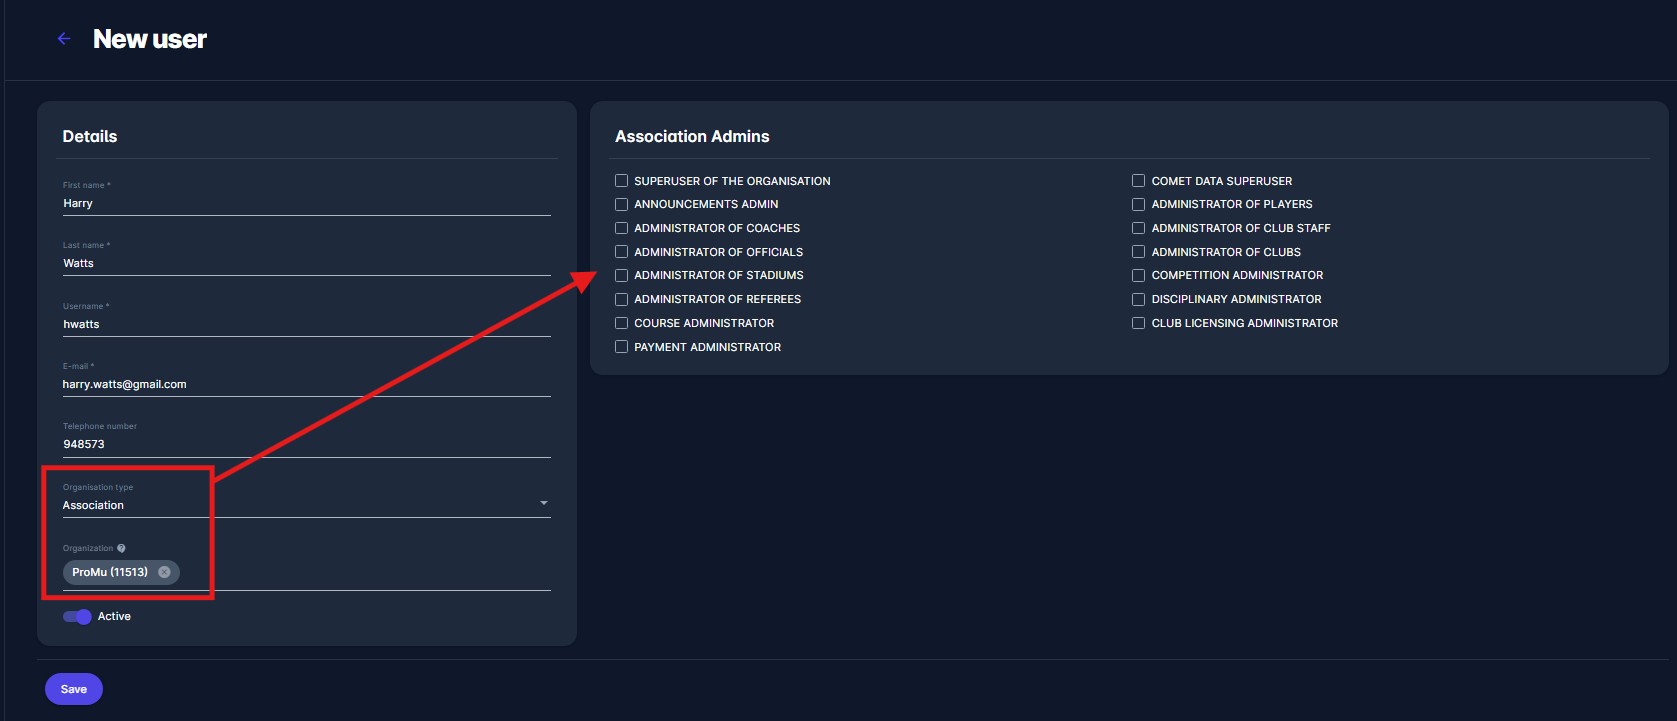1677x721 pixels.
Task: Expand the Organisation type dropdown arrow
Action: (544, 503)
